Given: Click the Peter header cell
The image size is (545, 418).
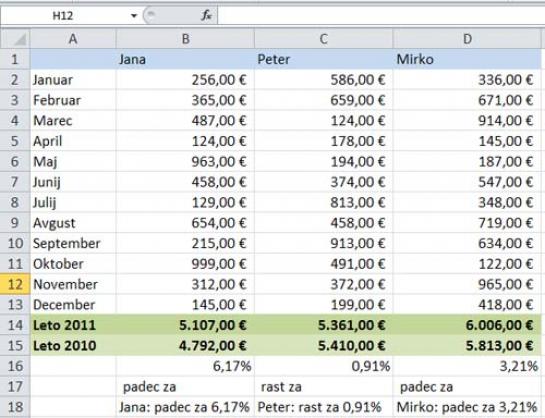Looking at the screenshot, I should click(324, 59).
